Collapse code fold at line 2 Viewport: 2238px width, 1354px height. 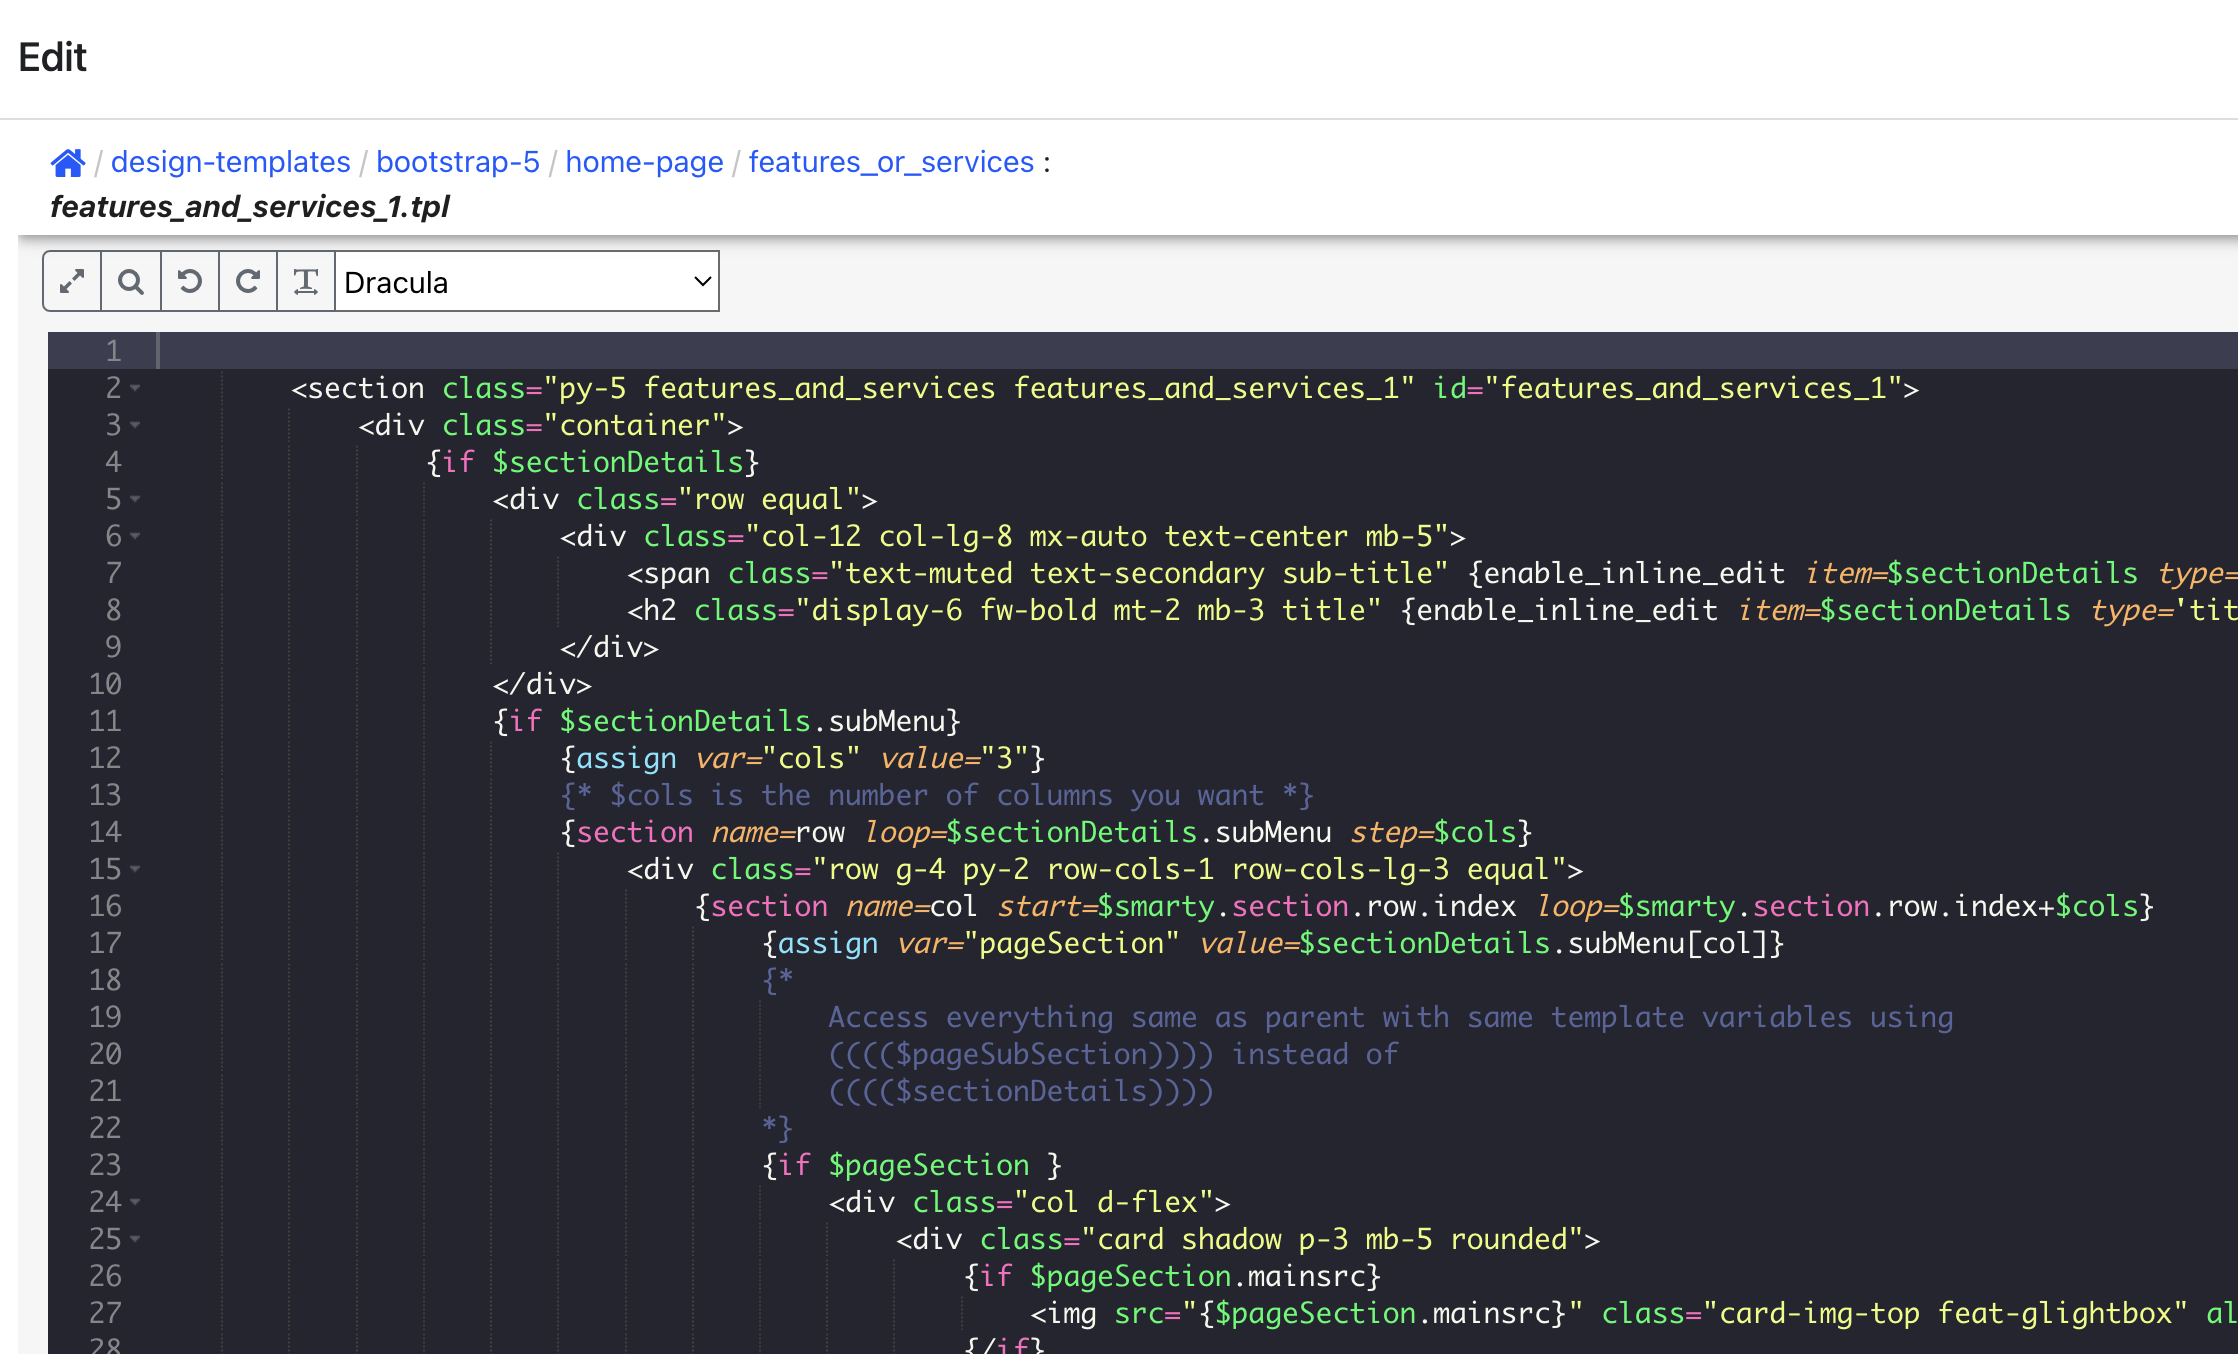click(x=135, y=388)
